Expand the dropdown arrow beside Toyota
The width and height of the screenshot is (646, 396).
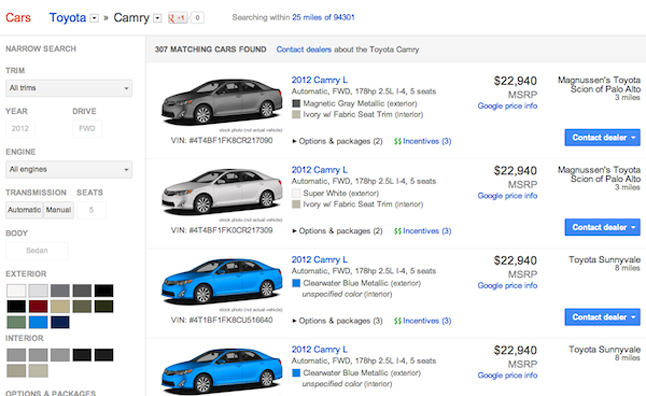pyautogui.click(x=94, y=18)
